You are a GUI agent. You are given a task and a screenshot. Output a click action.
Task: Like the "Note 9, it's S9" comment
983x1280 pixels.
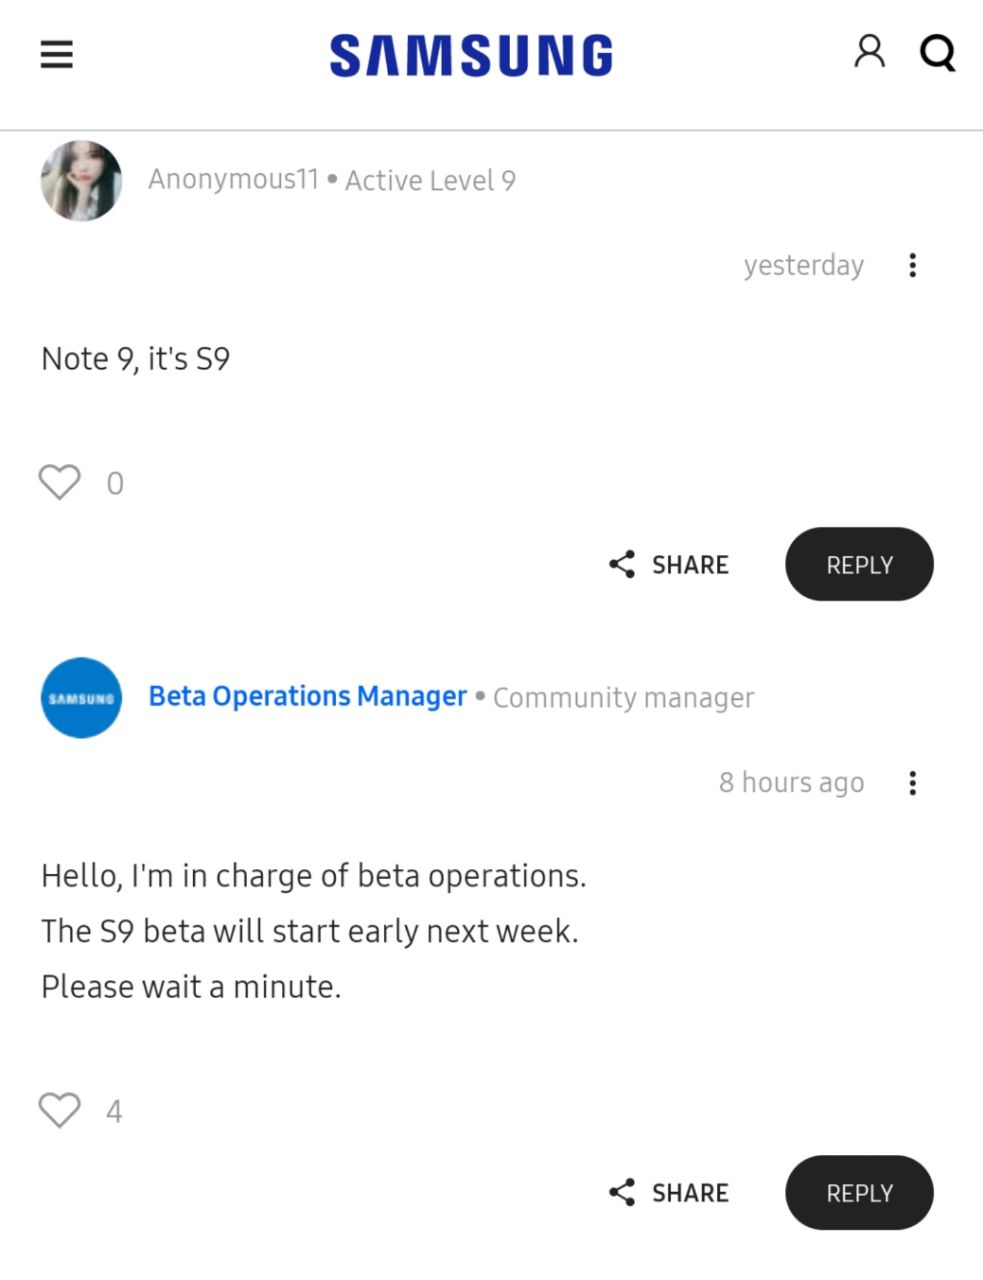(x=60, y=482)
